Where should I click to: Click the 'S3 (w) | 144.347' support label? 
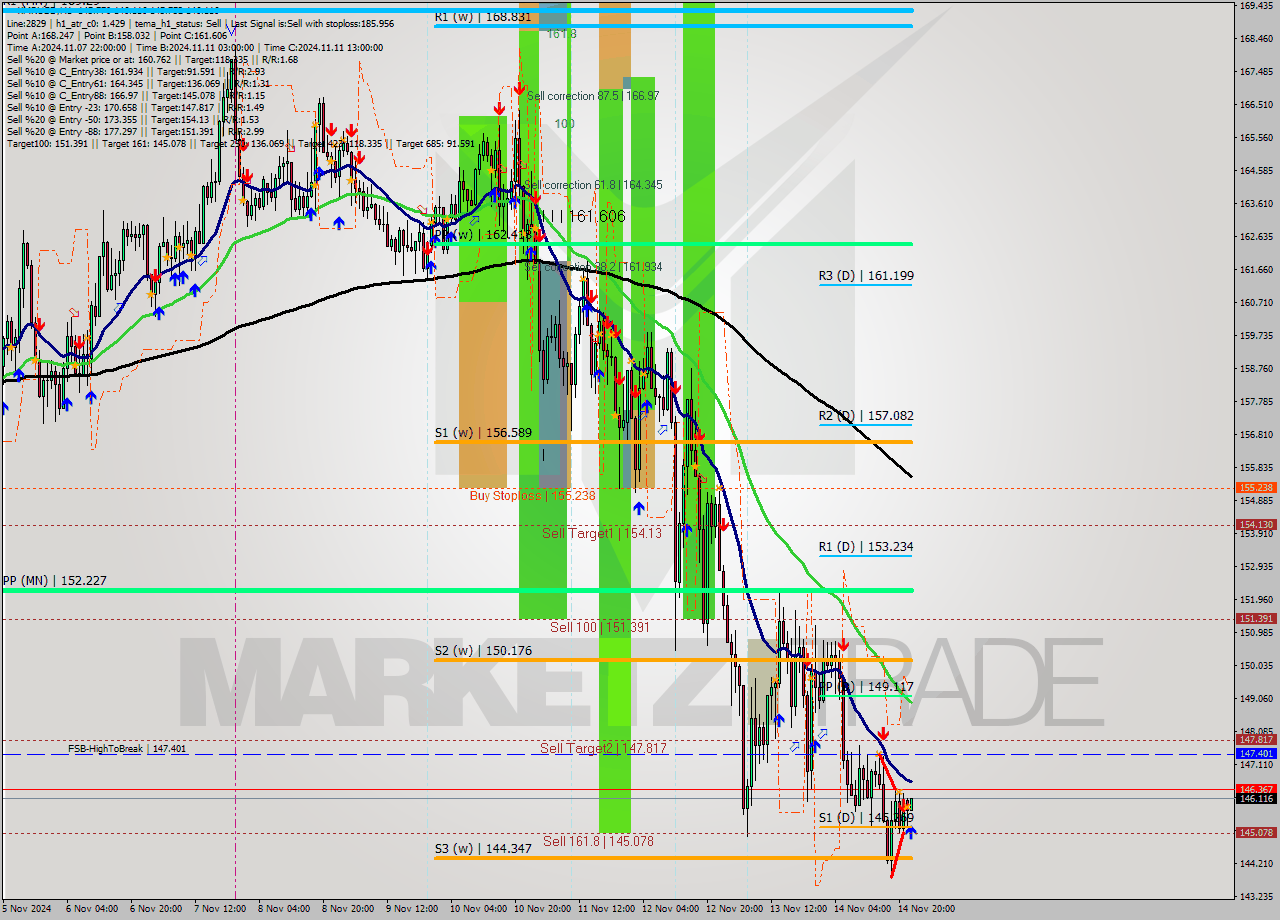tap(483, 849)
